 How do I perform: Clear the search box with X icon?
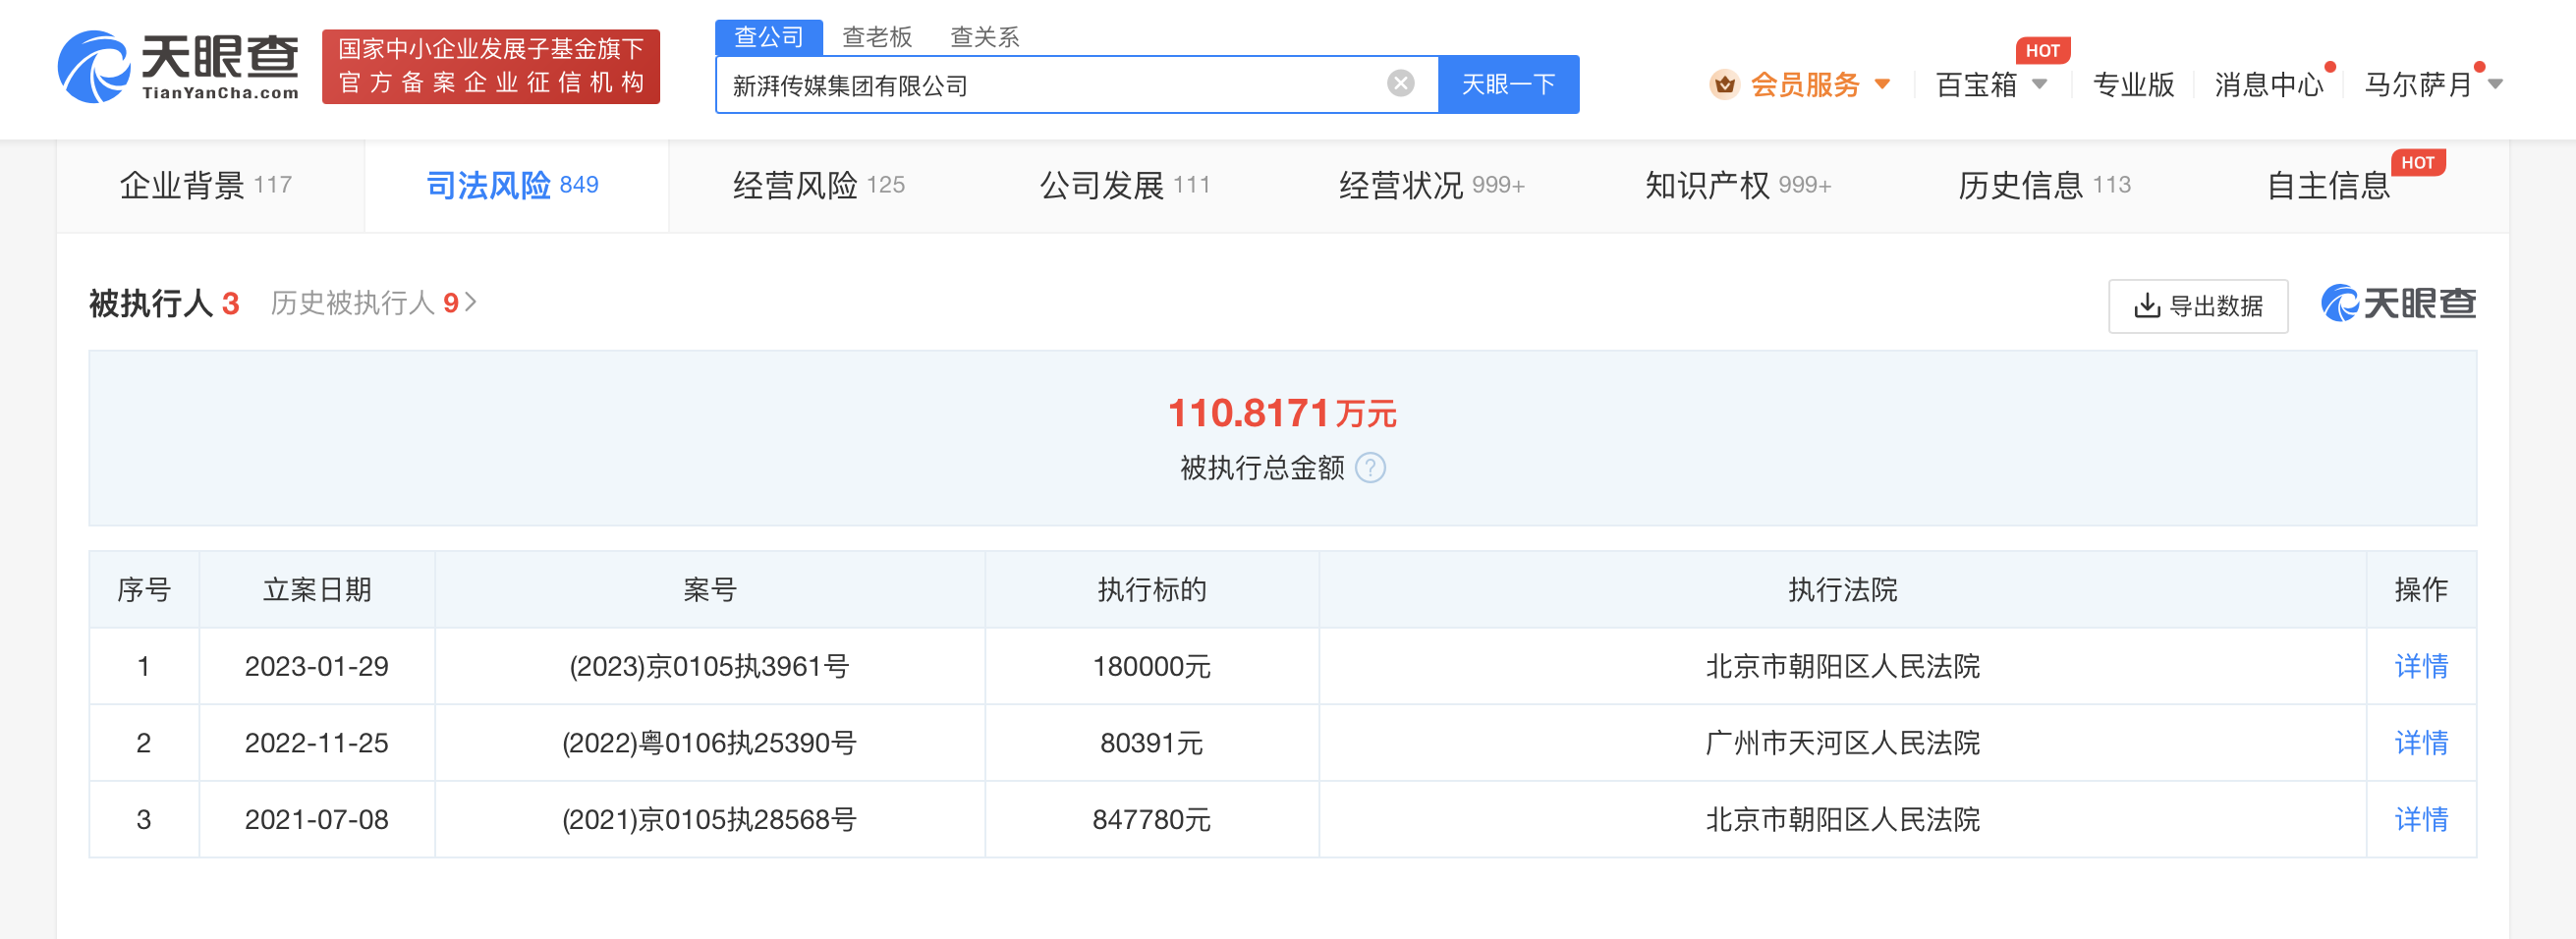1400,84
